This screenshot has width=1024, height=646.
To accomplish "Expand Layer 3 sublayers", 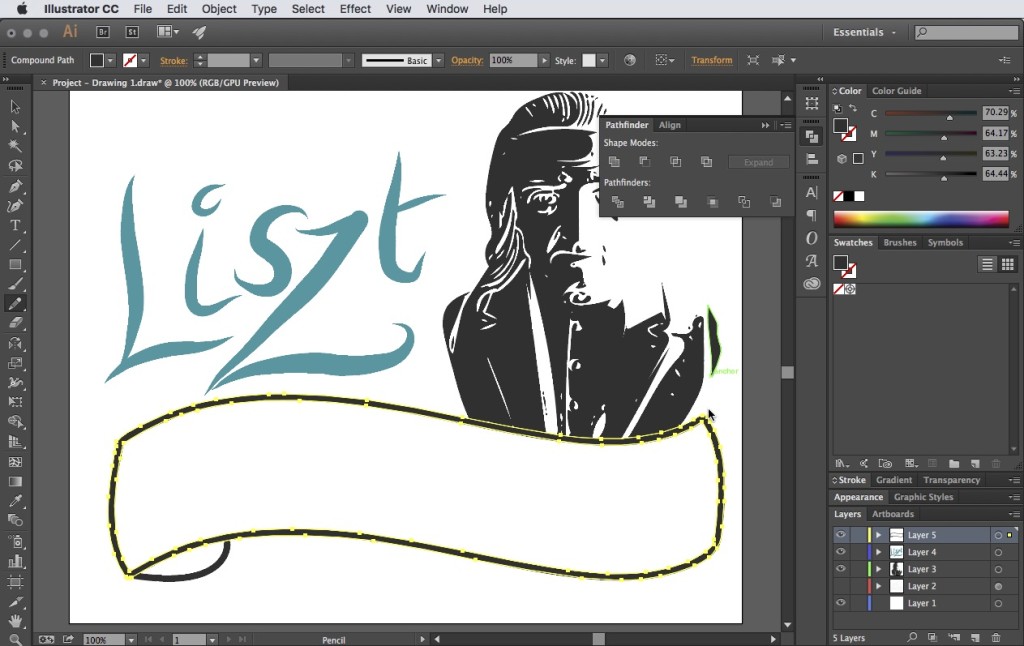I will 878,569.
